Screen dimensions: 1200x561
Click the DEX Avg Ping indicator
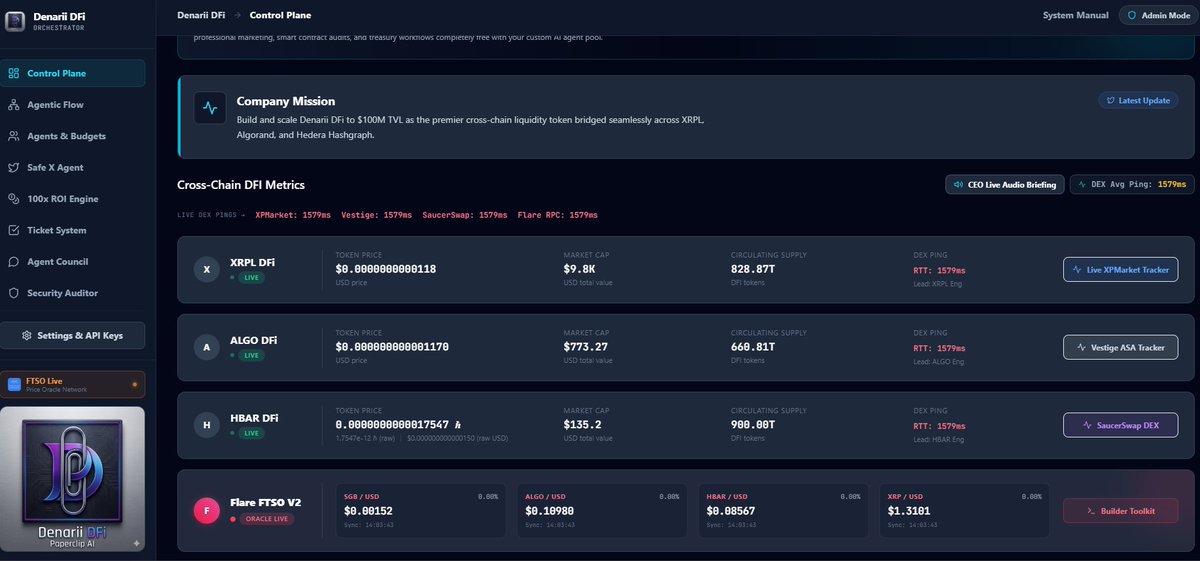click(x=1131, y=184)
